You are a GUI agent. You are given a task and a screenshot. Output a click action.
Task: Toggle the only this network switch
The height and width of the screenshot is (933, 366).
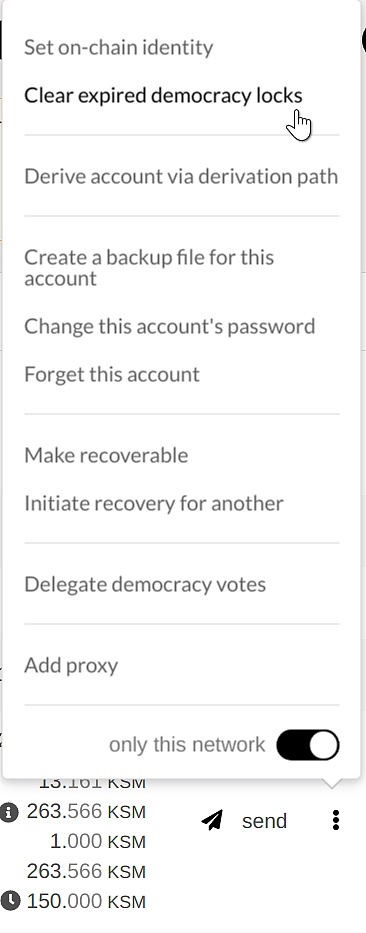(x=308, y=745)
